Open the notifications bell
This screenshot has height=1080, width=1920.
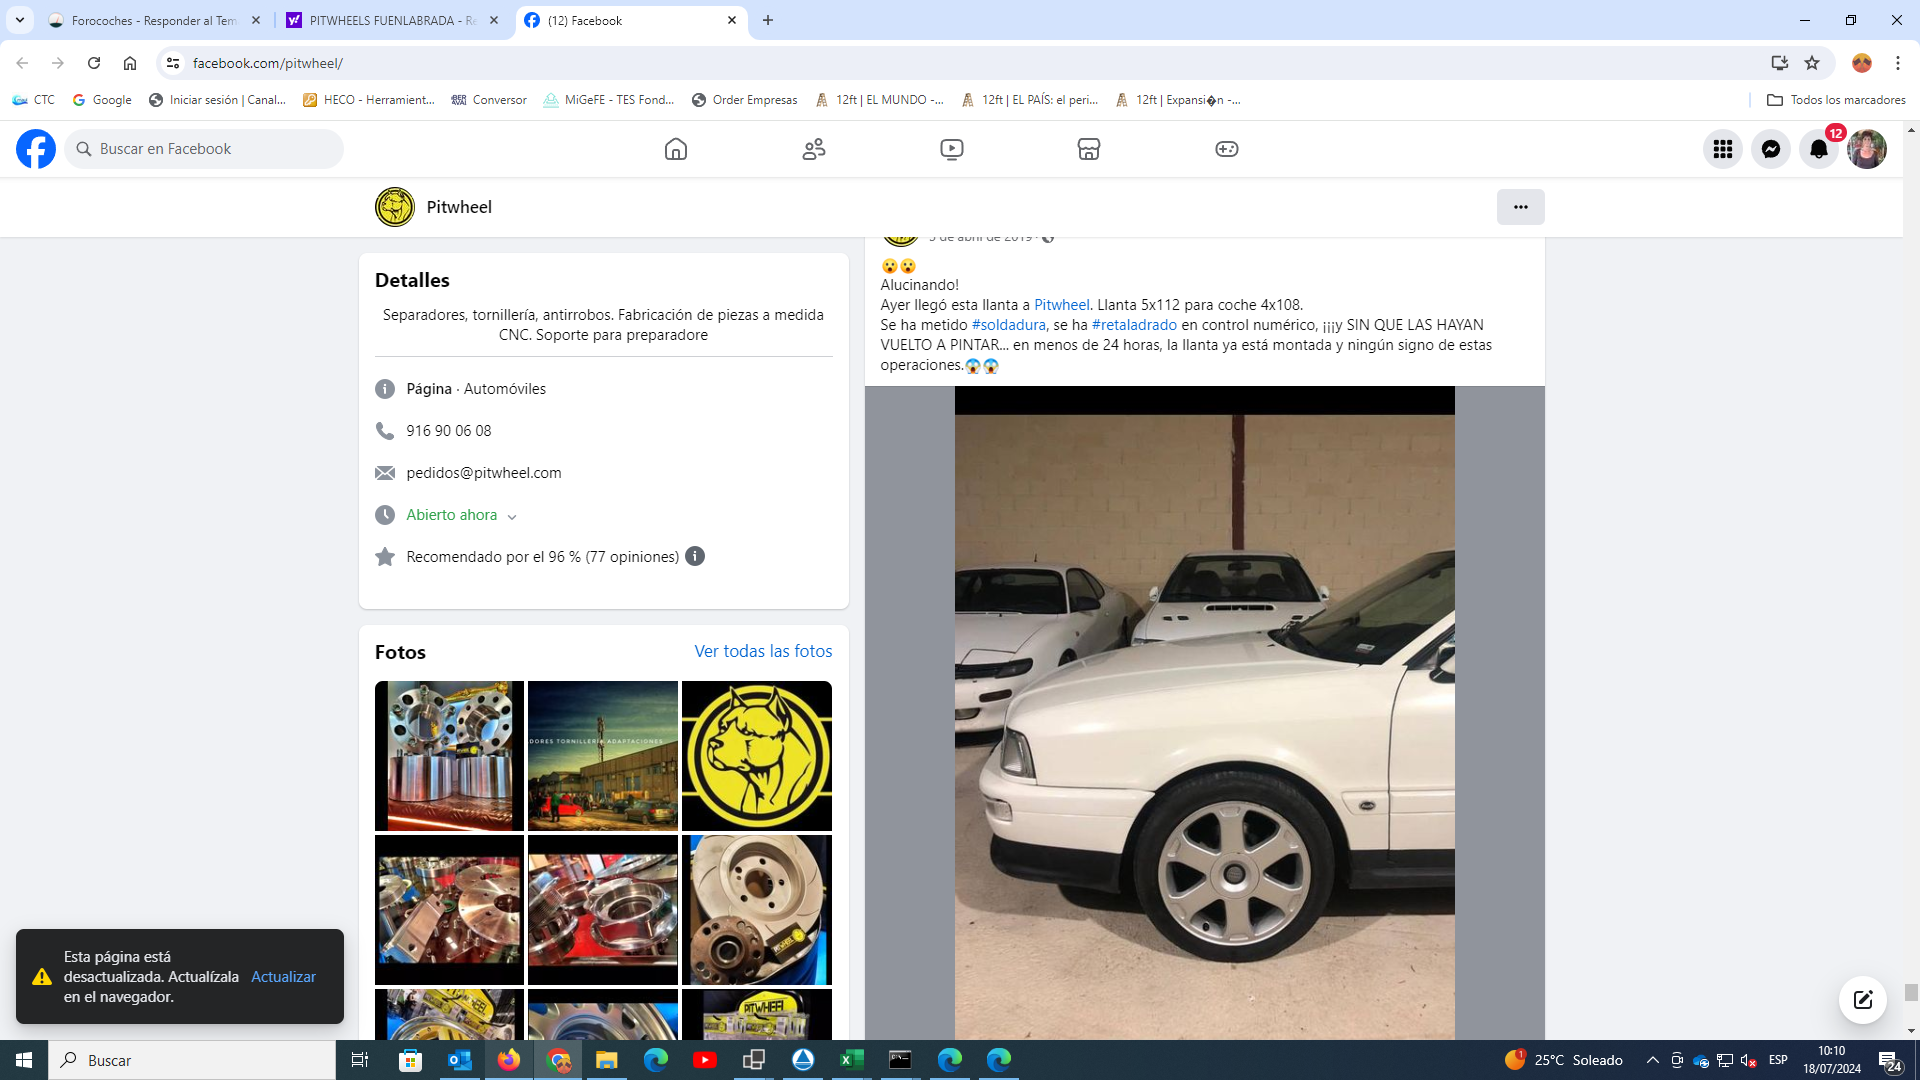1819,149
